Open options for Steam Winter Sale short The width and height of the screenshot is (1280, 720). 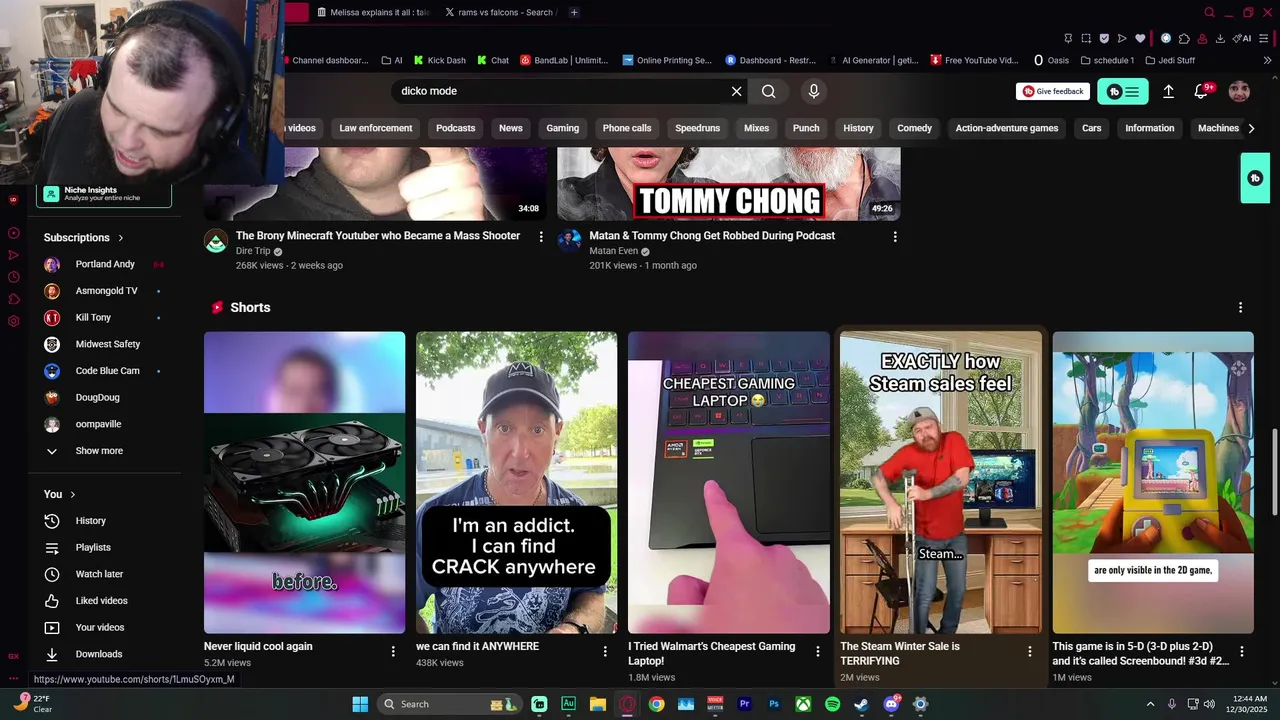(x=1030, y=651)
